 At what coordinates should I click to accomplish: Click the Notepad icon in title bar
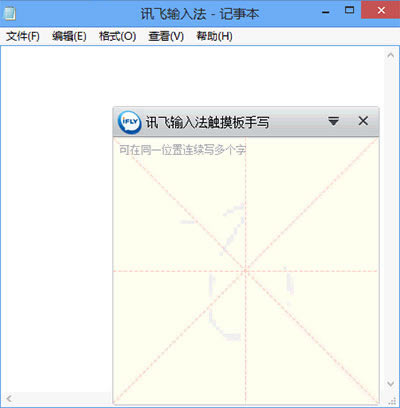click(9, 13)
